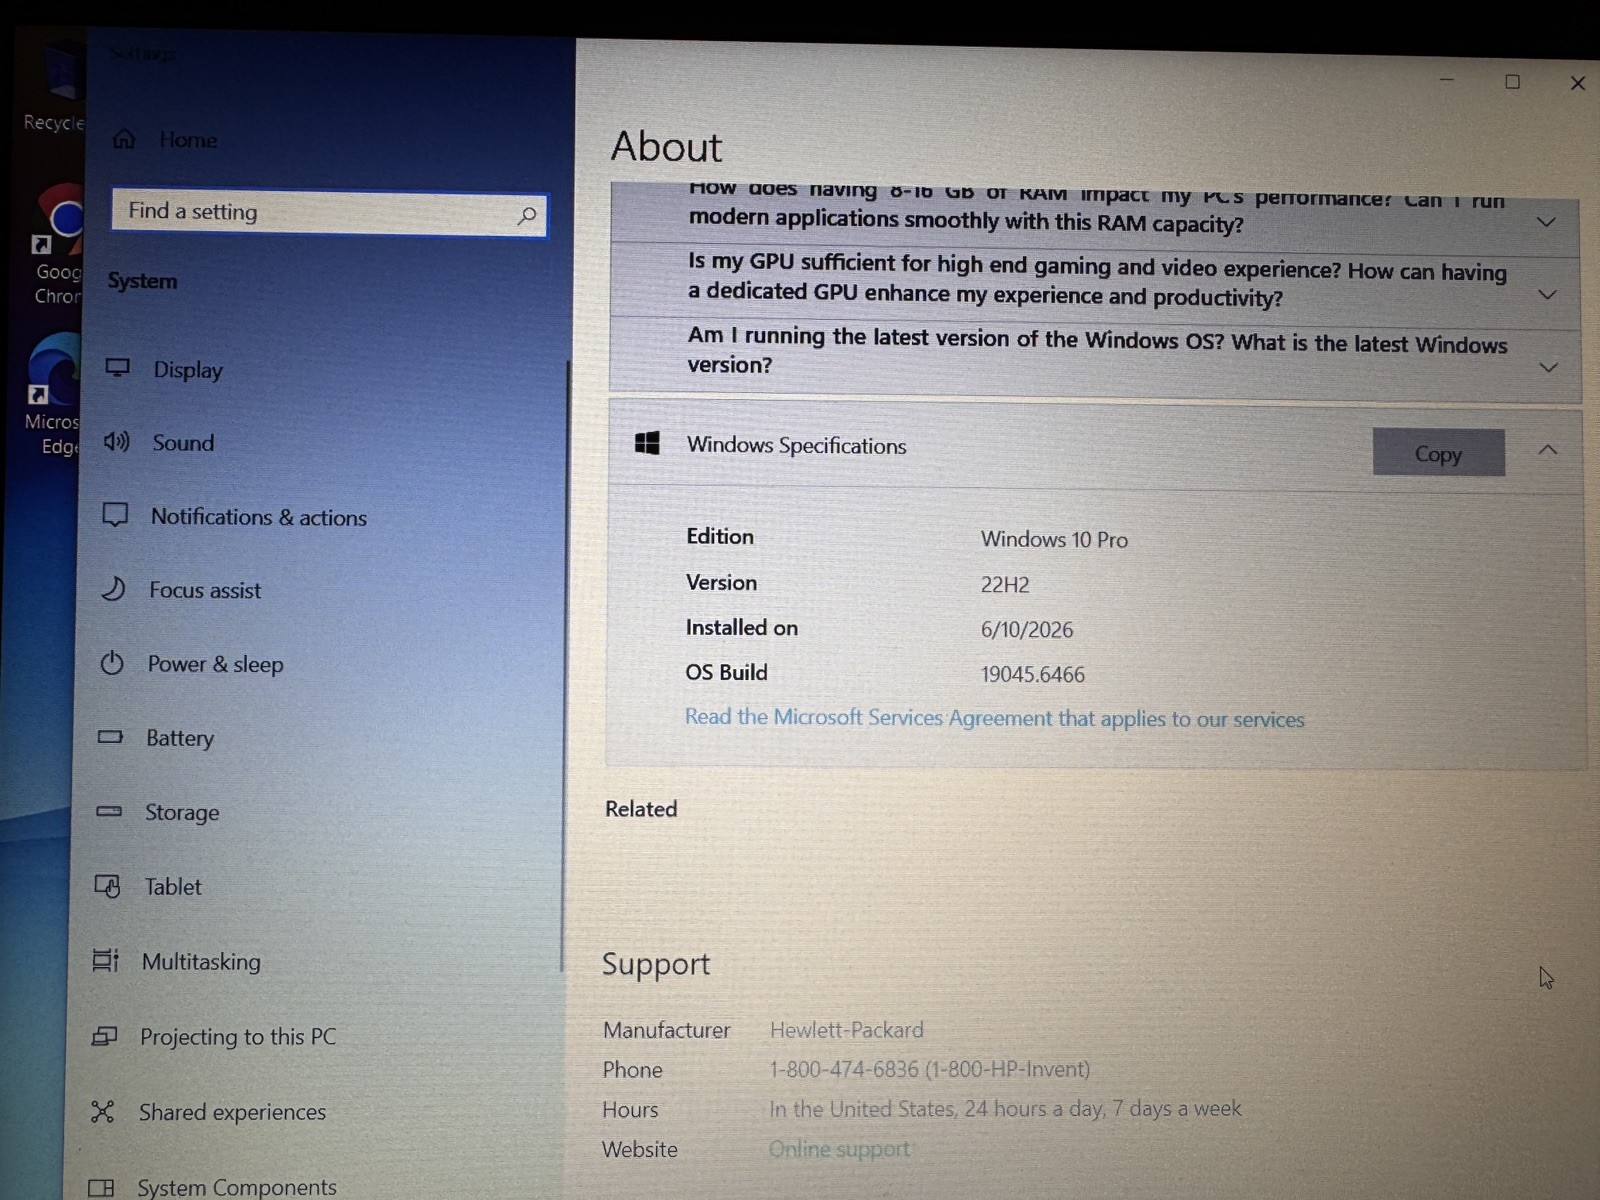The image size is (1600, 1200).
Task: Select the support Hours value text
Action: [x=1005, y=1109]
